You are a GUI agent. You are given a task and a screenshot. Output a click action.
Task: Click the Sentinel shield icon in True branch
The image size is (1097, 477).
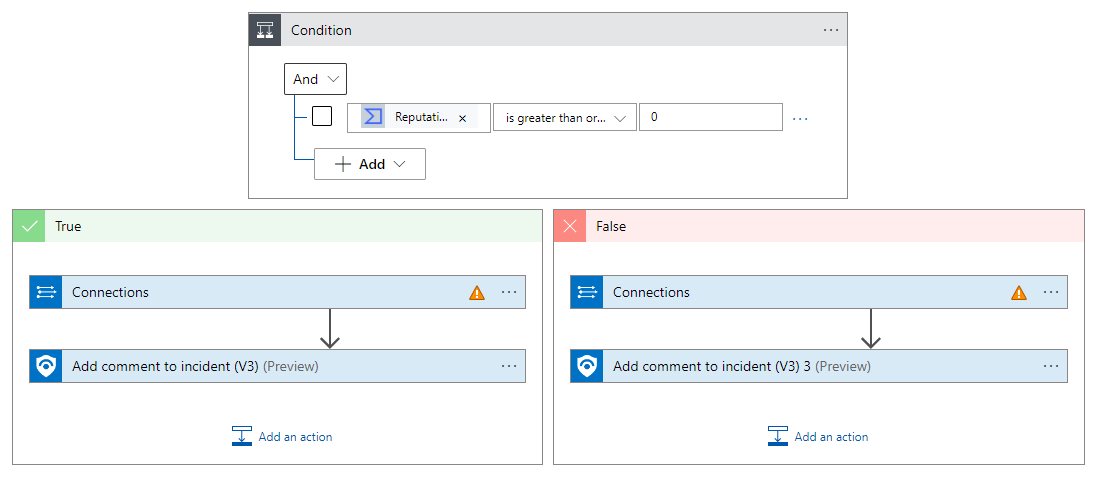click(x=46, y=366)
